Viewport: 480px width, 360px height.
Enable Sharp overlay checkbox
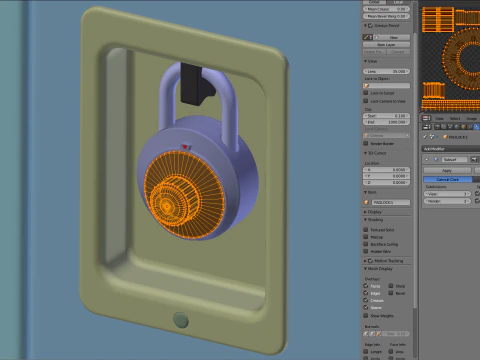click(391, 286)
